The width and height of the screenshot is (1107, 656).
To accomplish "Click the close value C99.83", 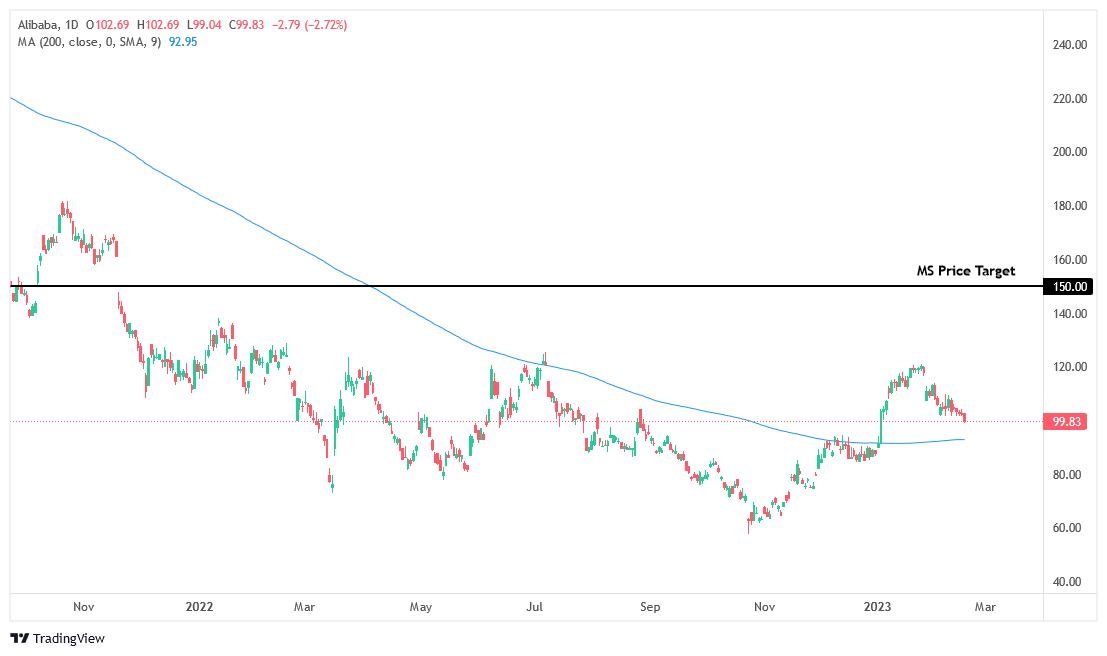I will (246, 25).
